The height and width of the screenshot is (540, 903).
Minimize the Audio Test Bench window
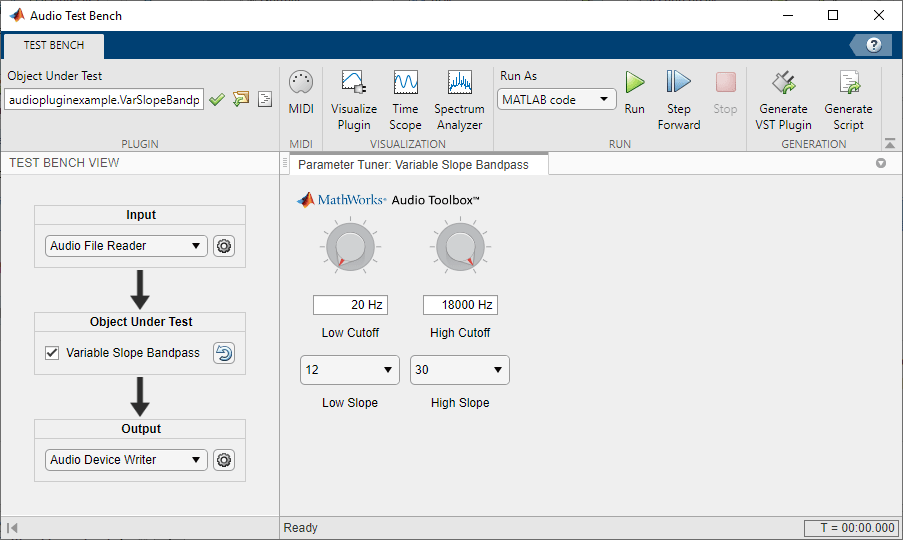coord(788,16)
